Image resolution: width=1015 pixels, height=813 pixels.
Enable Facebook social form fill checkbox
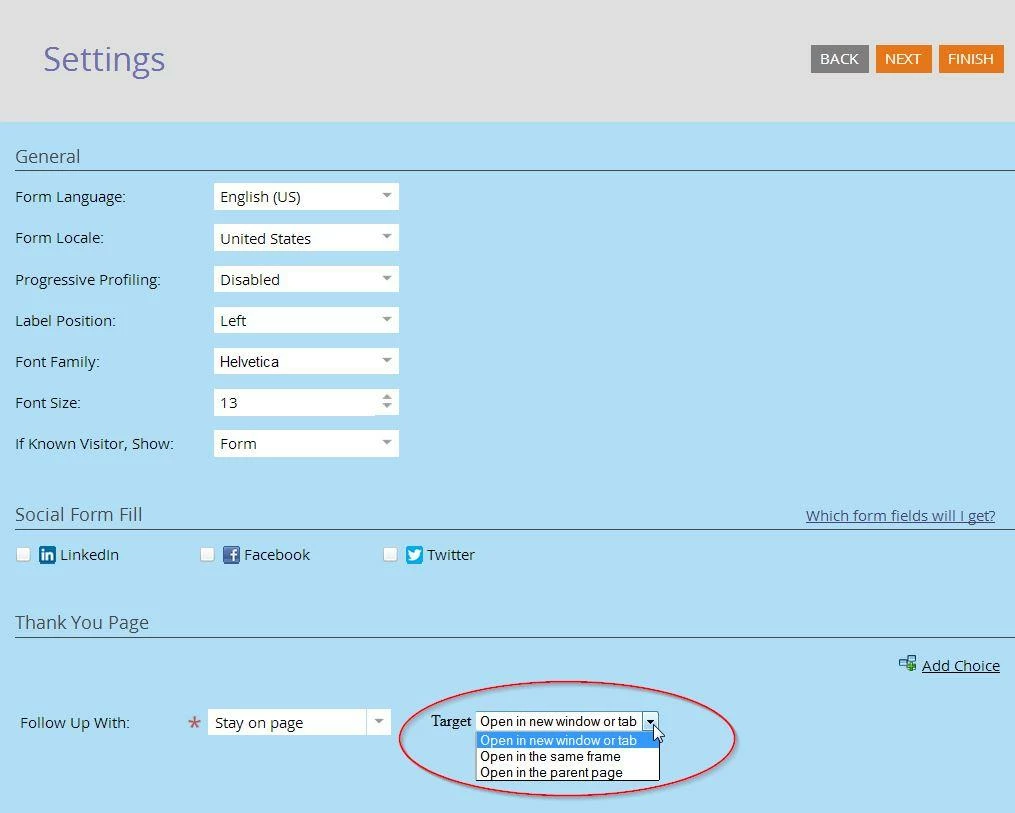pyautogui.click(x=207, y=555)
